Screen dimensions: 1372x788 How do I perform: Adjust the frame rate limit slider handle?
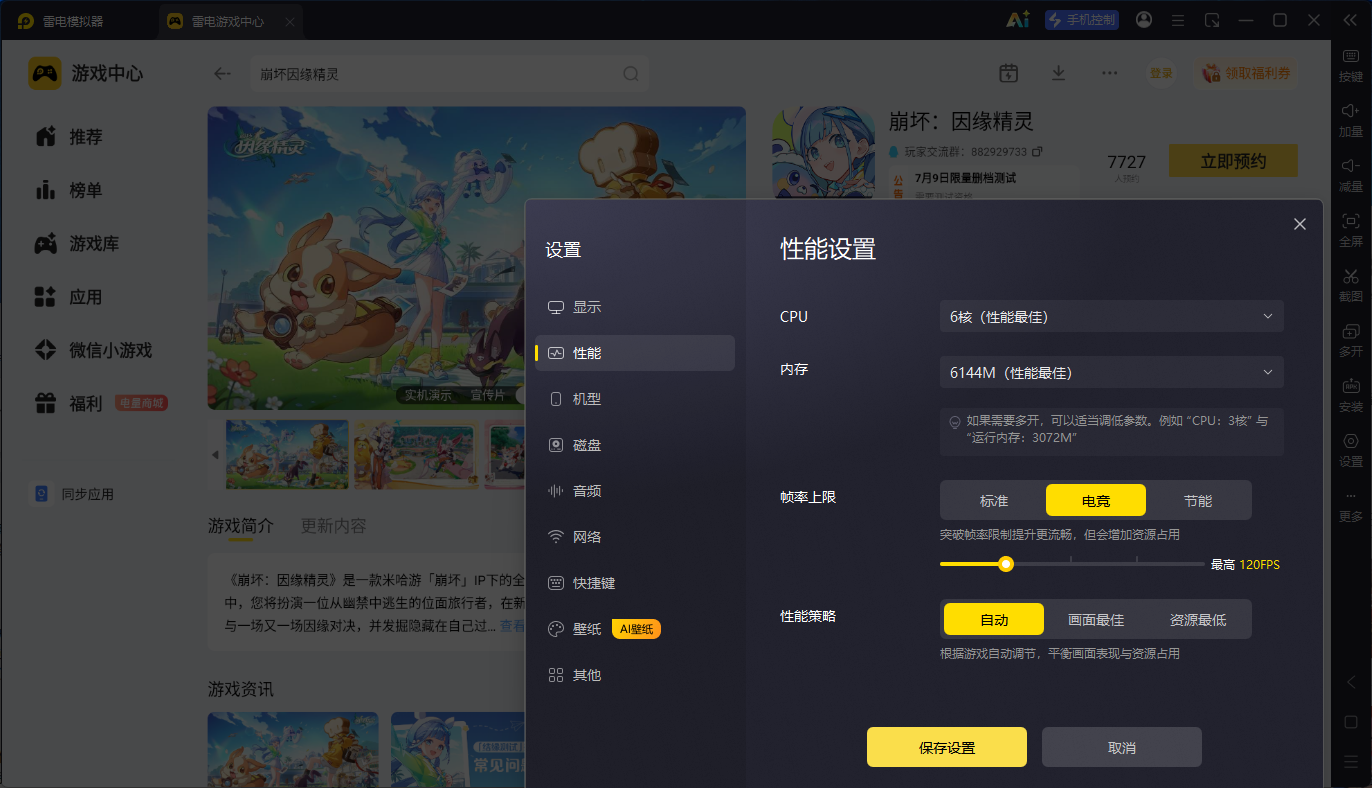click(1006, 564)
